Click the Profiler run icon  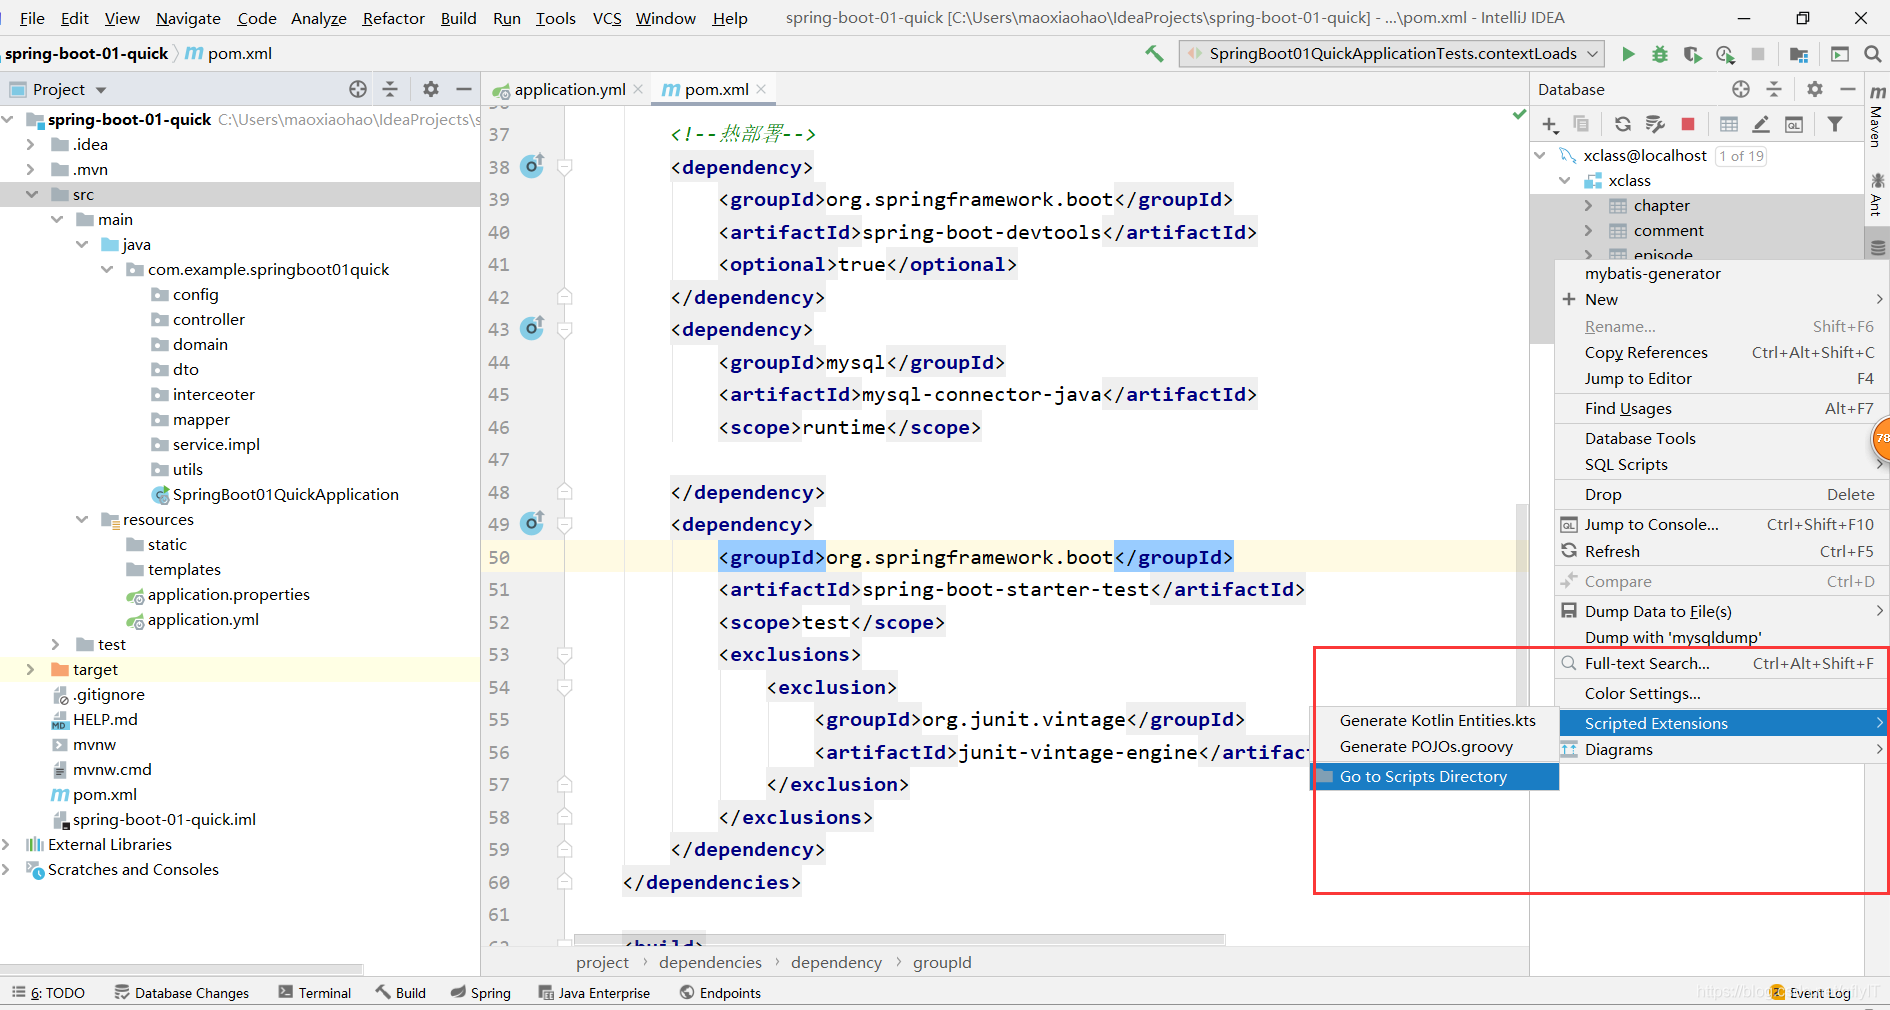pyautogui.click(x=1725, y=54)
